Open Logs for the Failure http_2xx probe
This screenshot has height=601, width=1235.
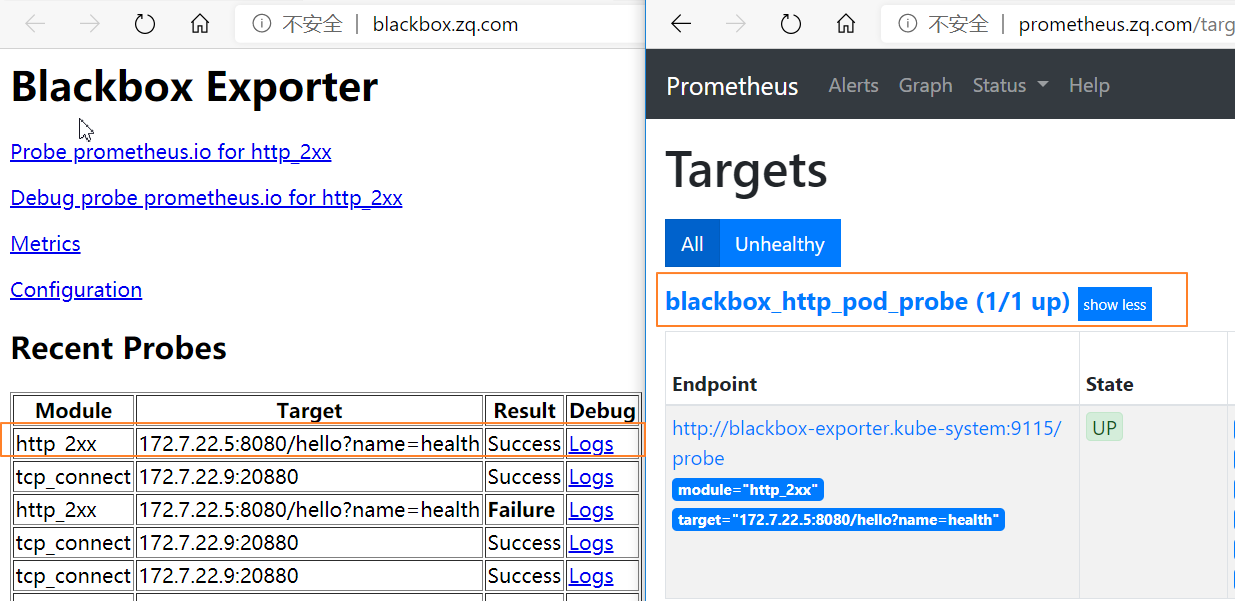click(x=591, y=510)
